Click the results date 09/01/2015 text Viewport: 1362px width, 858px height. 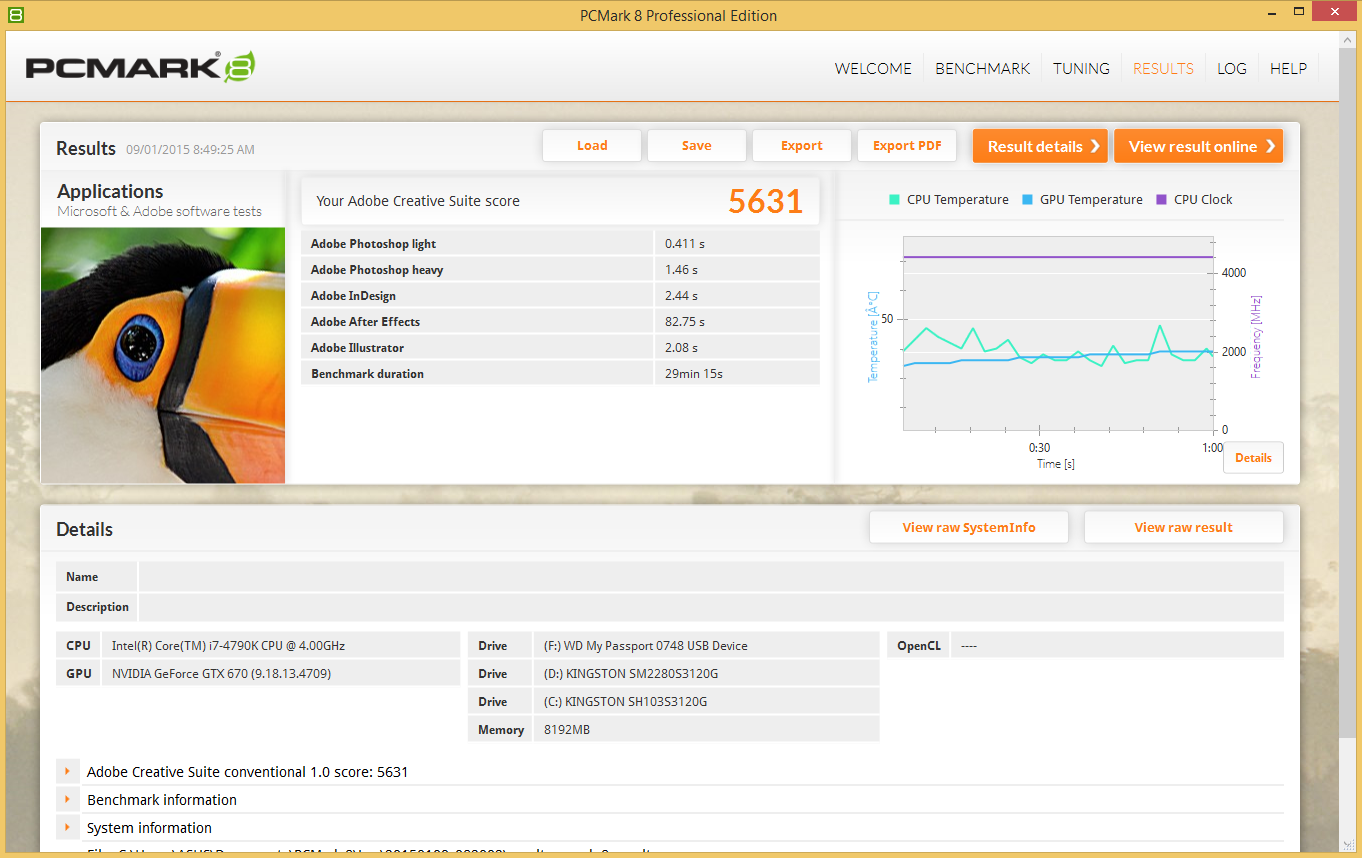point(190,150)
